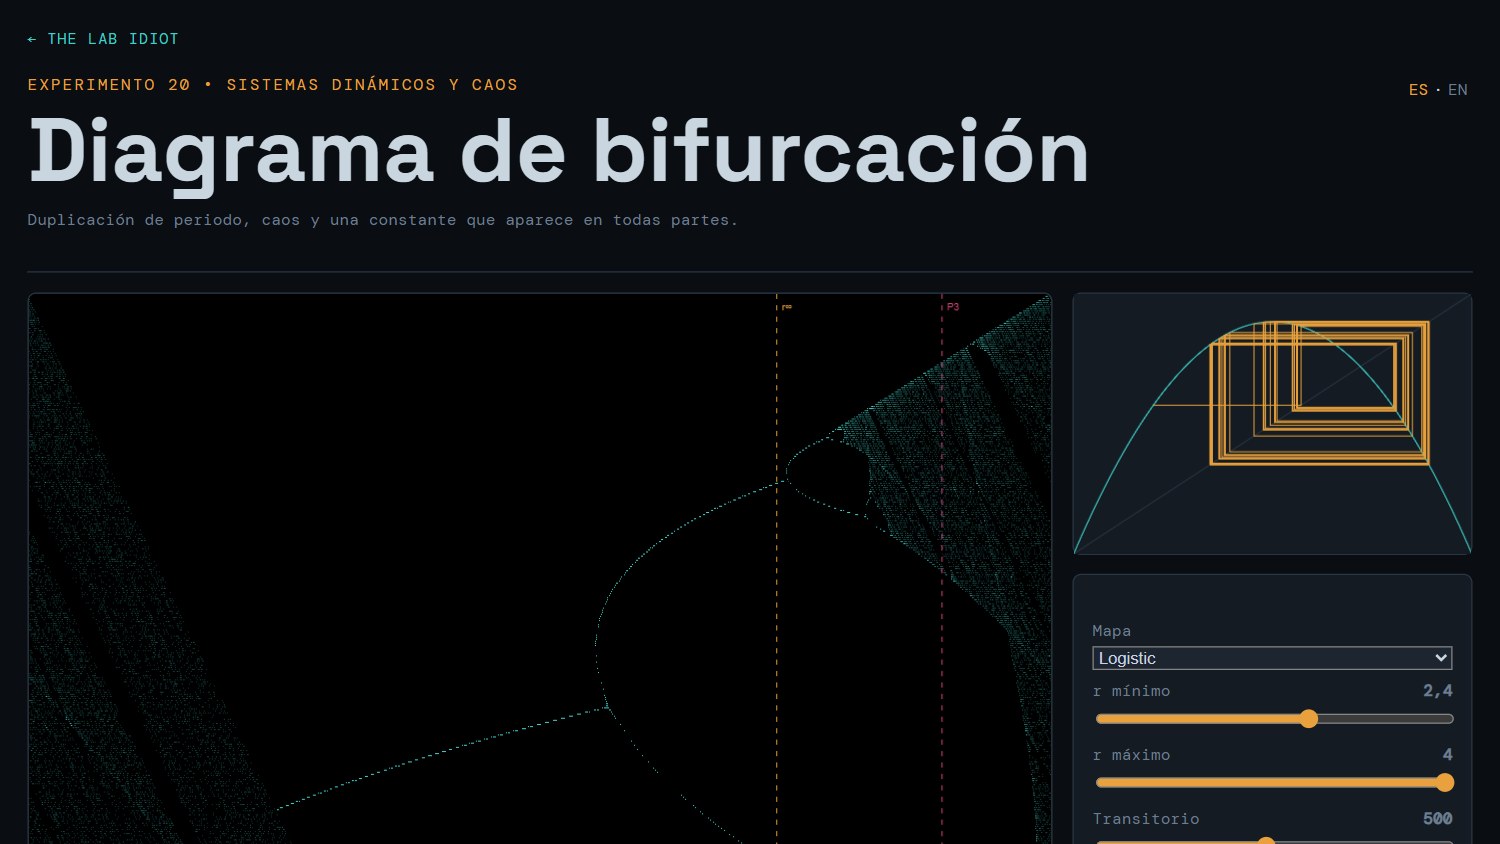Click the Transitorio label

(1146, 819)
